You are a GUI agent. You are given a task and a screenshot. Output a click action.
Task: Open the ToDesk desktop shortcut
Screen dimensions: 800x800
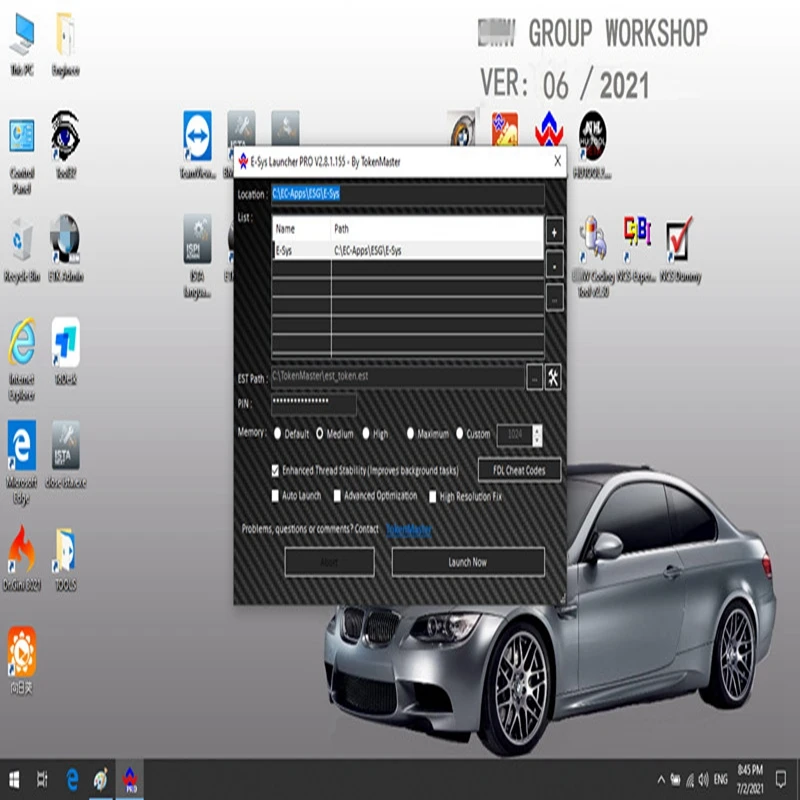point(65,351)
